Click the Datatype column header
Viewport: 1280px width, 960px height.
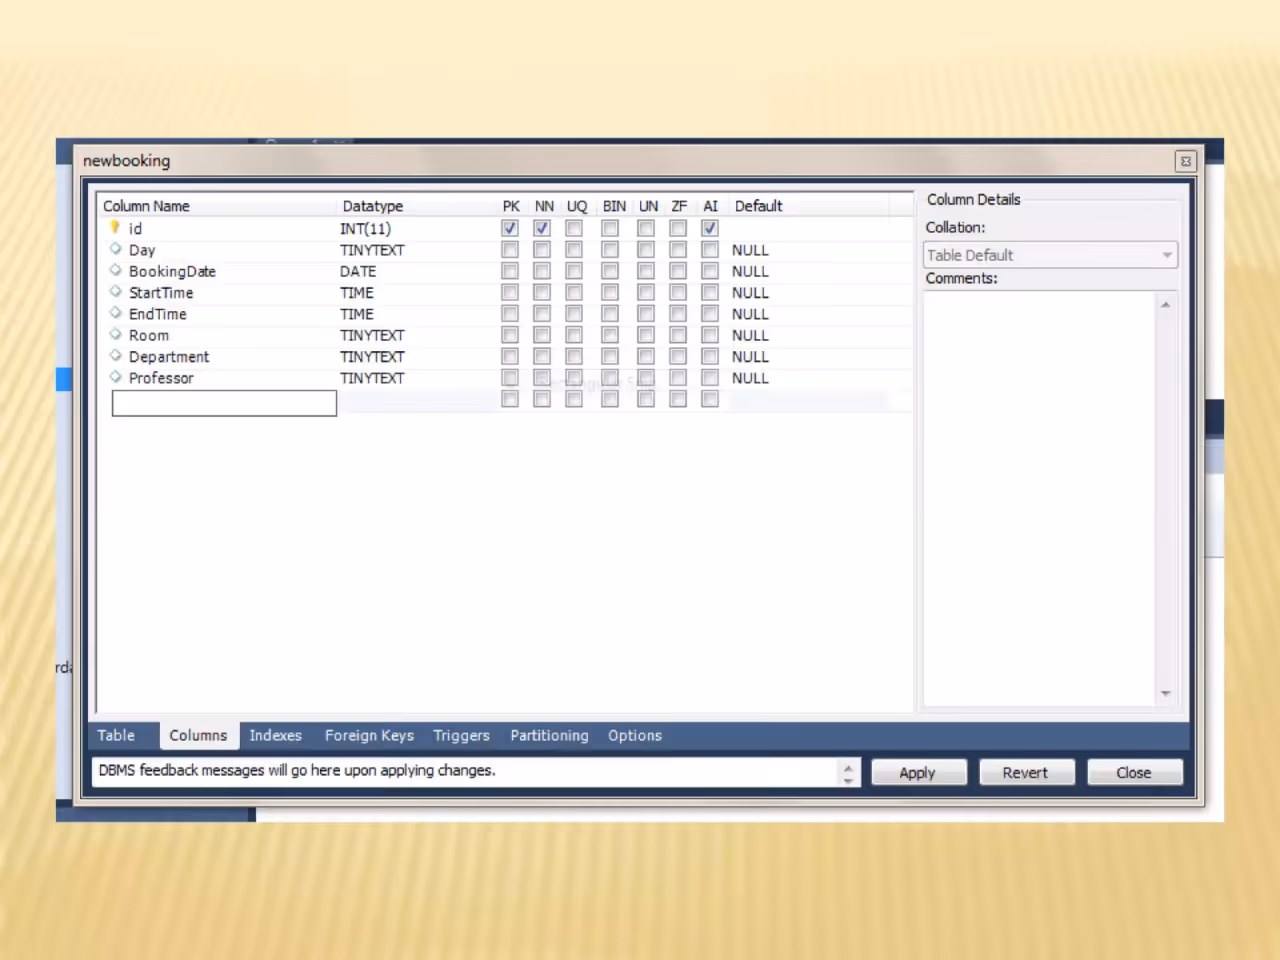coord(373,206)
